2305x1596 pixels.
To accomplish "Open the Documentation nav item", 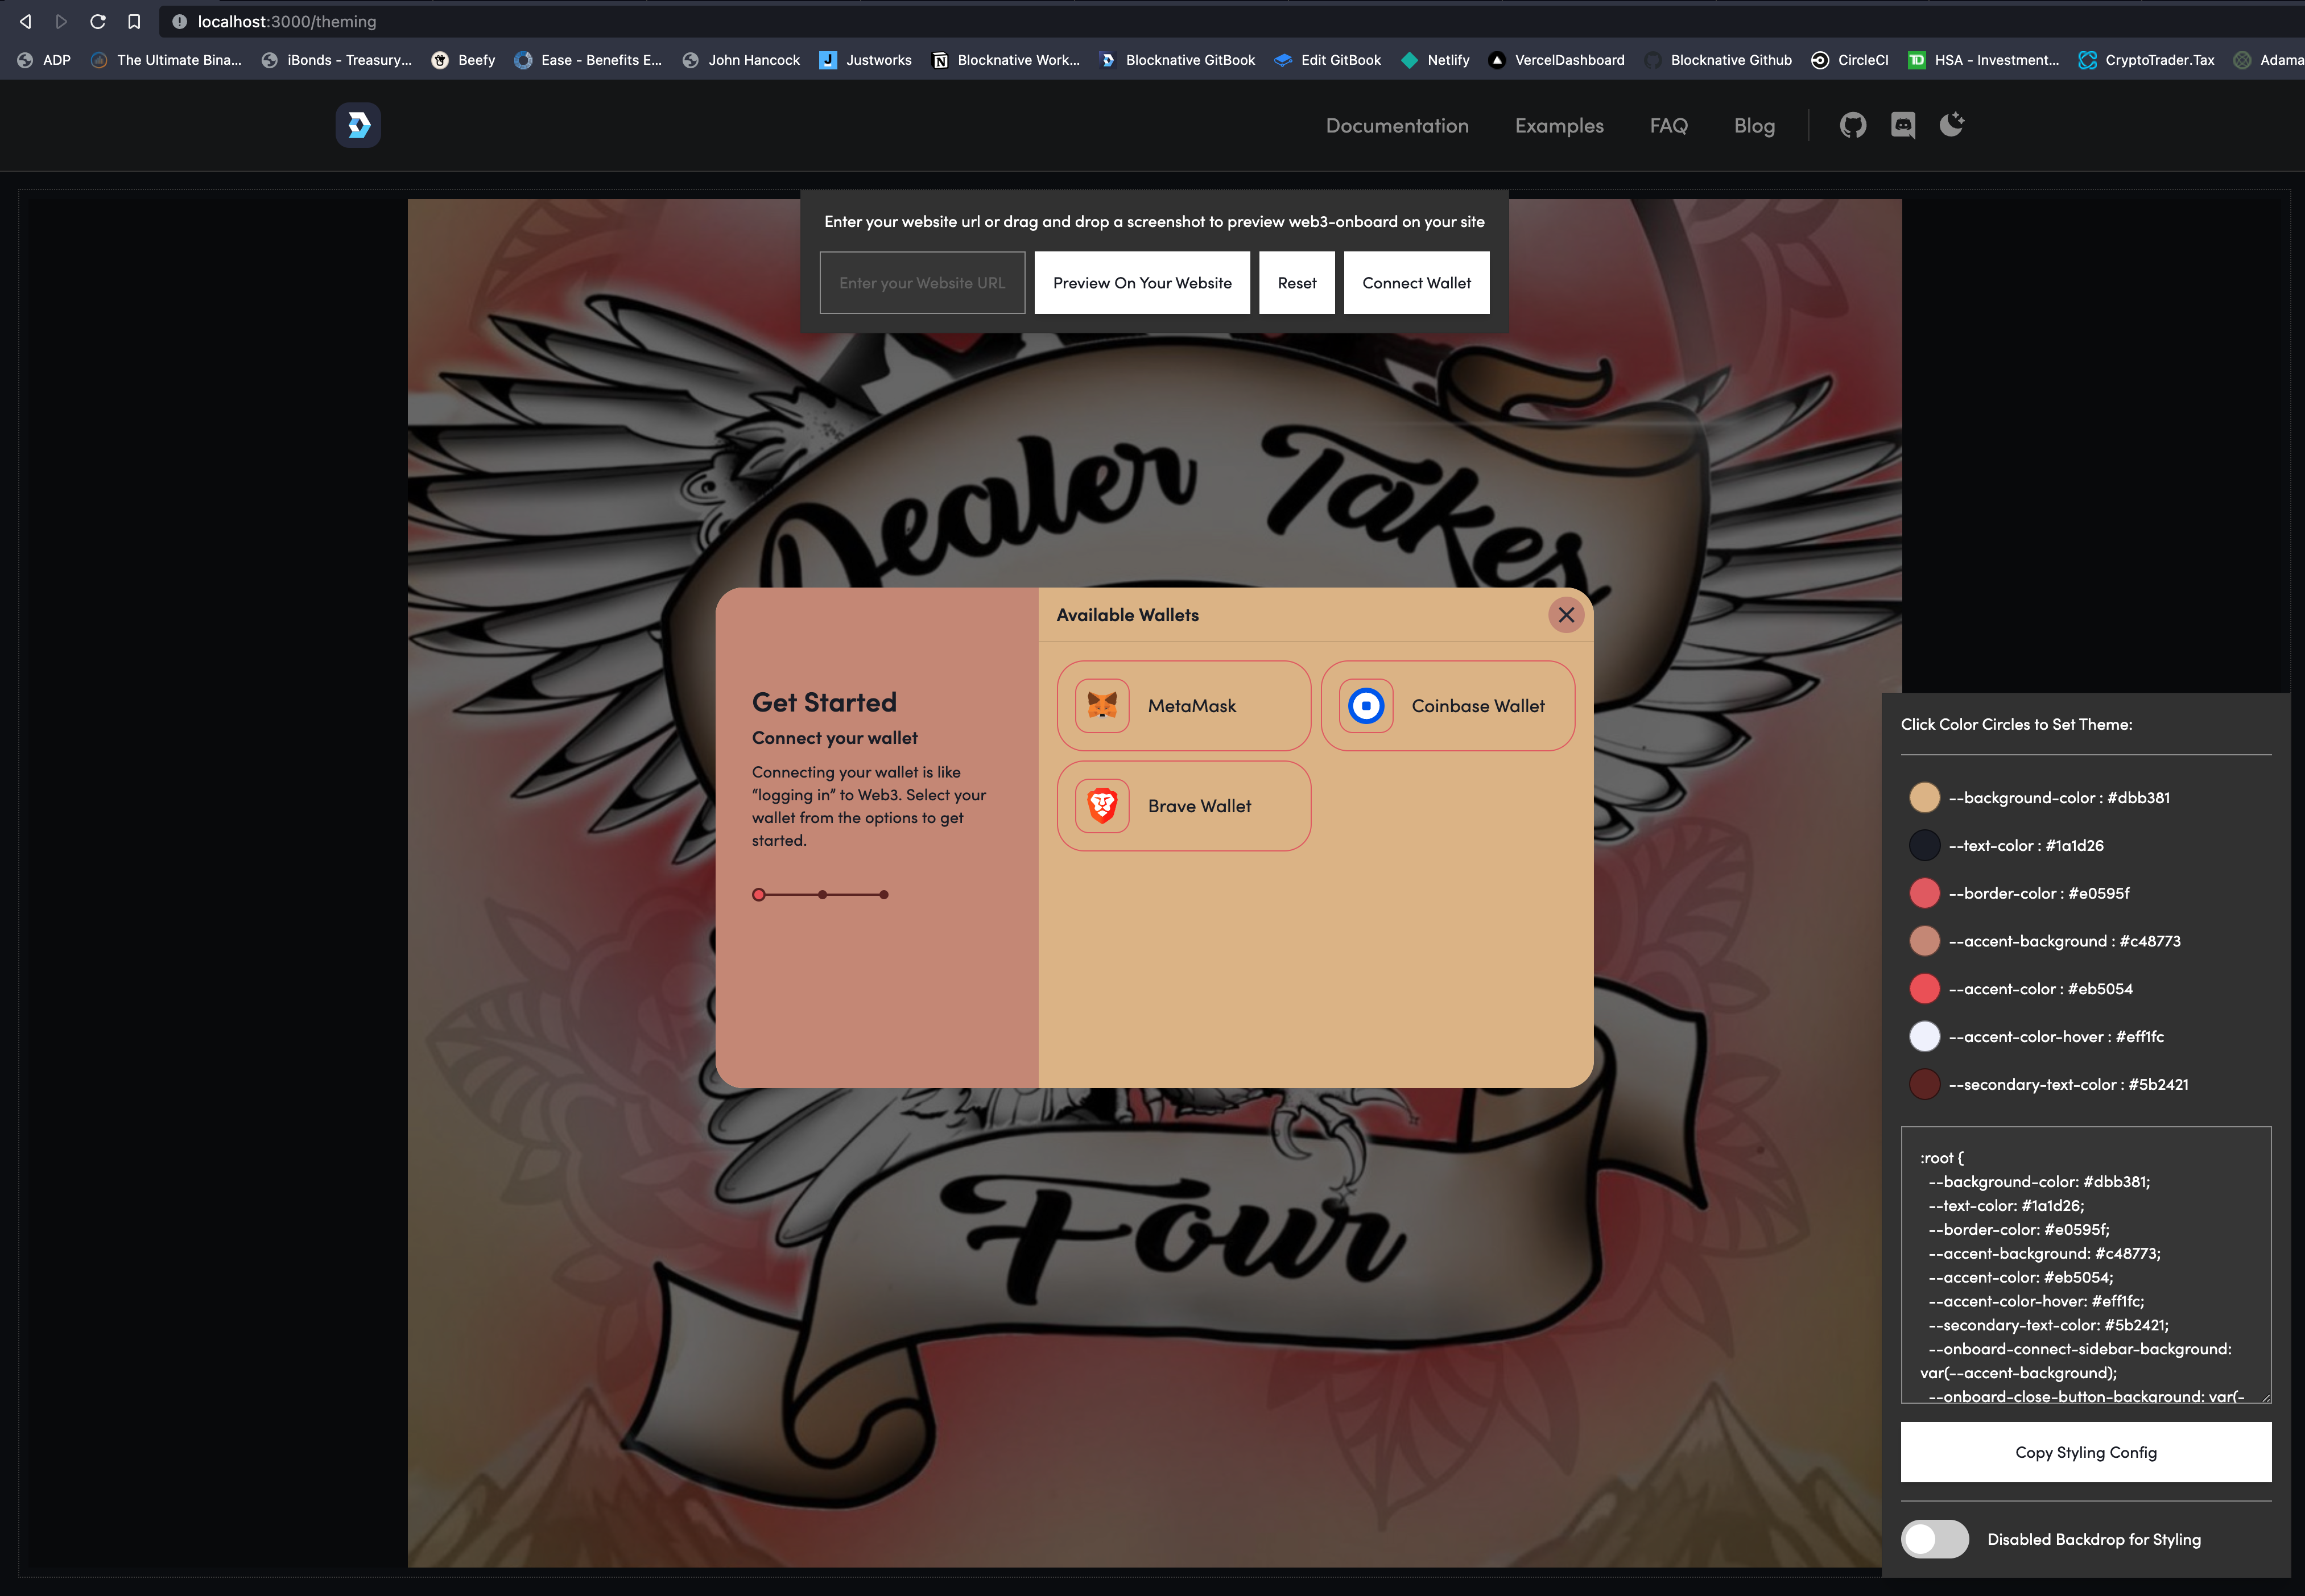I will (1397, 126).
